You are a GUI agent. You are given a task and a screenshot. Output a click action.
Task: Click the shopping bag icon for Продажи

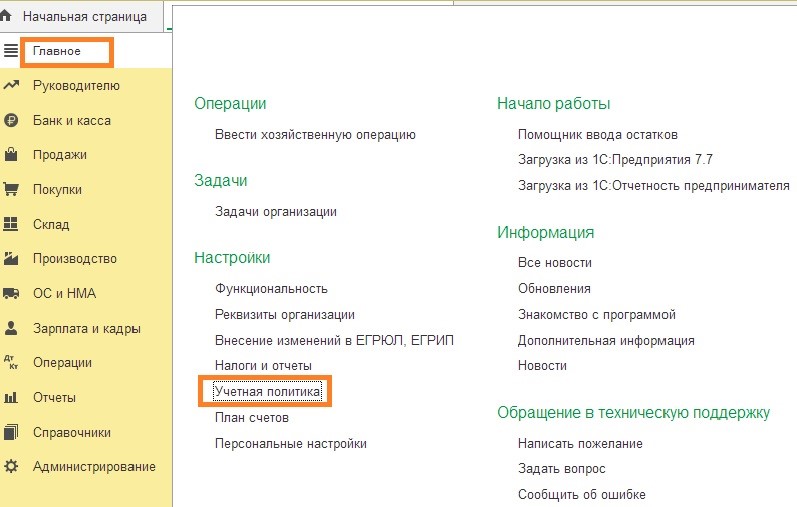pyautogui.click(x=11, y=155)
